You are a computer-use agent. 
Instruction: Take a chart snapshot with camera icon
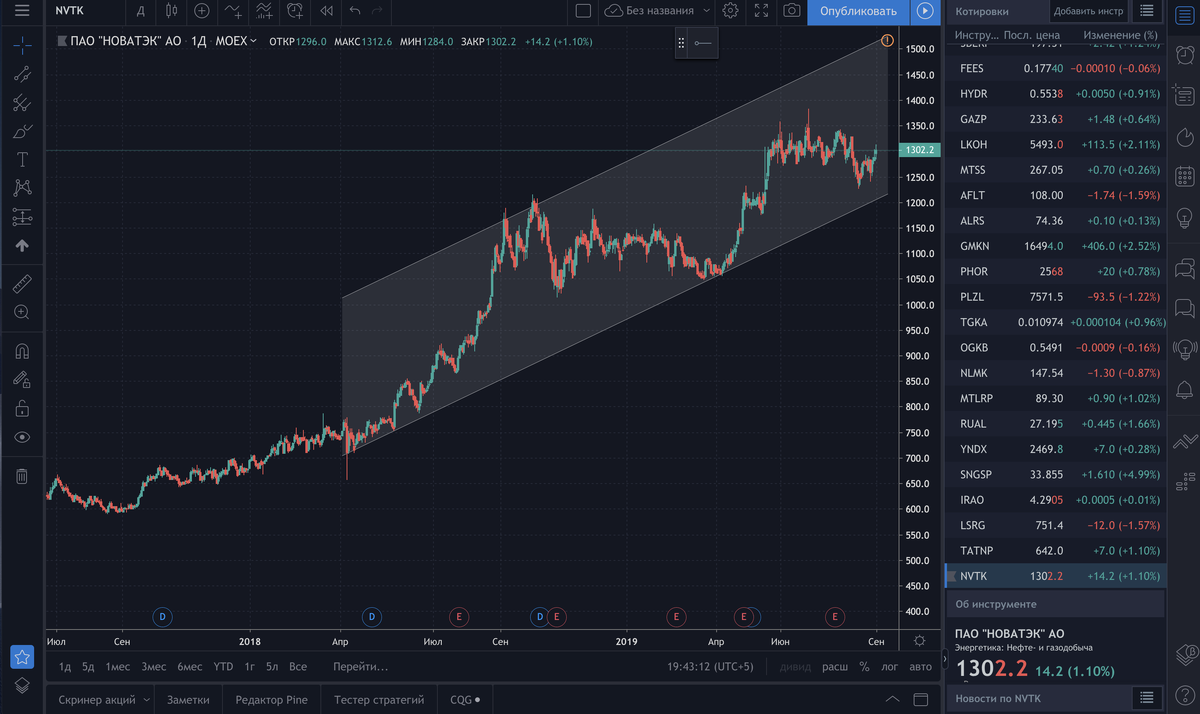(792, 11)
